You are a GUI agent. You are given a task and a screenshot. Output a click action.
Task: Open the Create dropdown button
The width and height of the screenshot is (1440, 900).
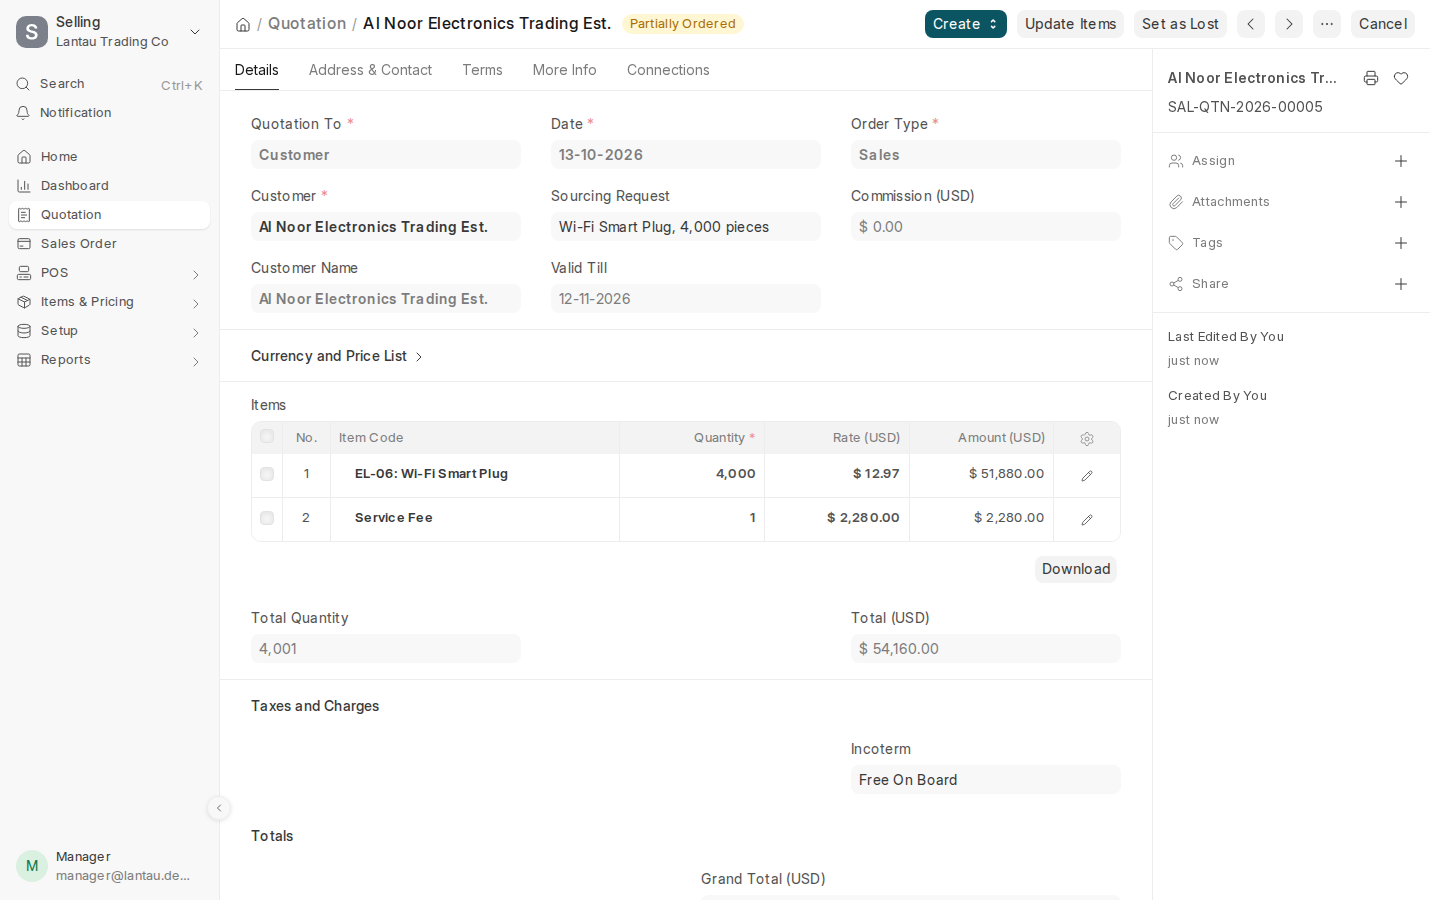[x=965, y=24]
